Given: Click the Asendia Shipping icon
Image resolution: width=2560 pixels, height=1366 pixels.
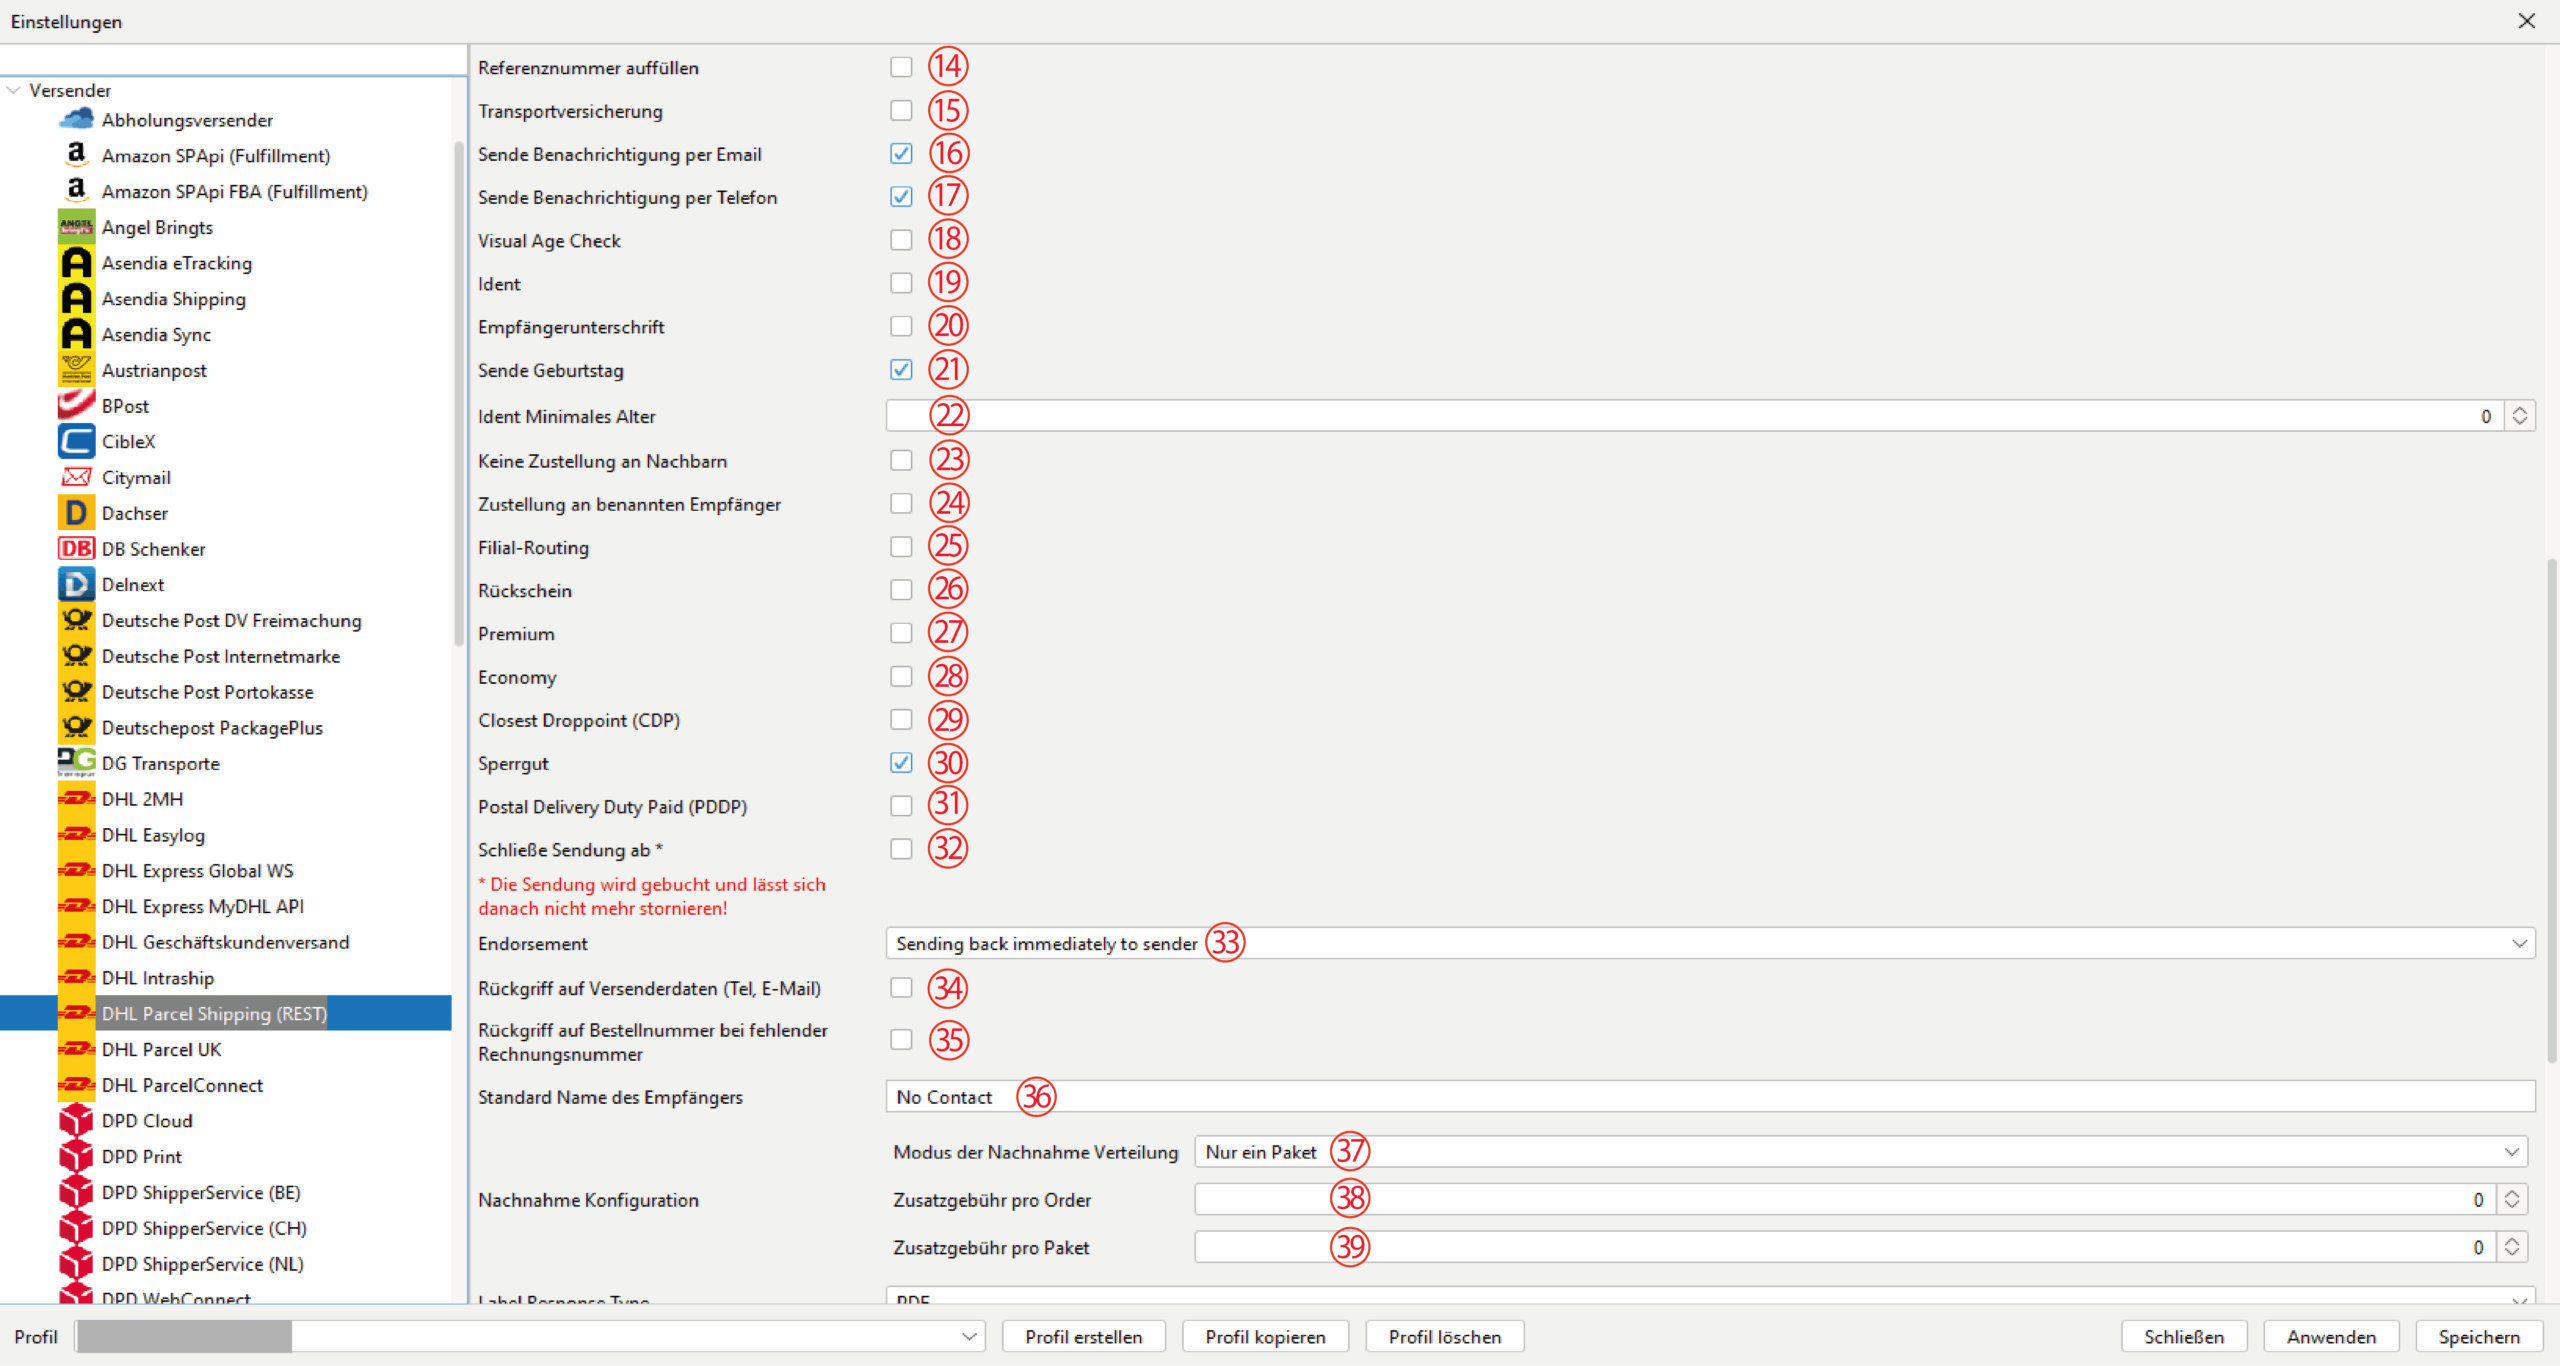Looking at the screenshot, I should 76,298.
